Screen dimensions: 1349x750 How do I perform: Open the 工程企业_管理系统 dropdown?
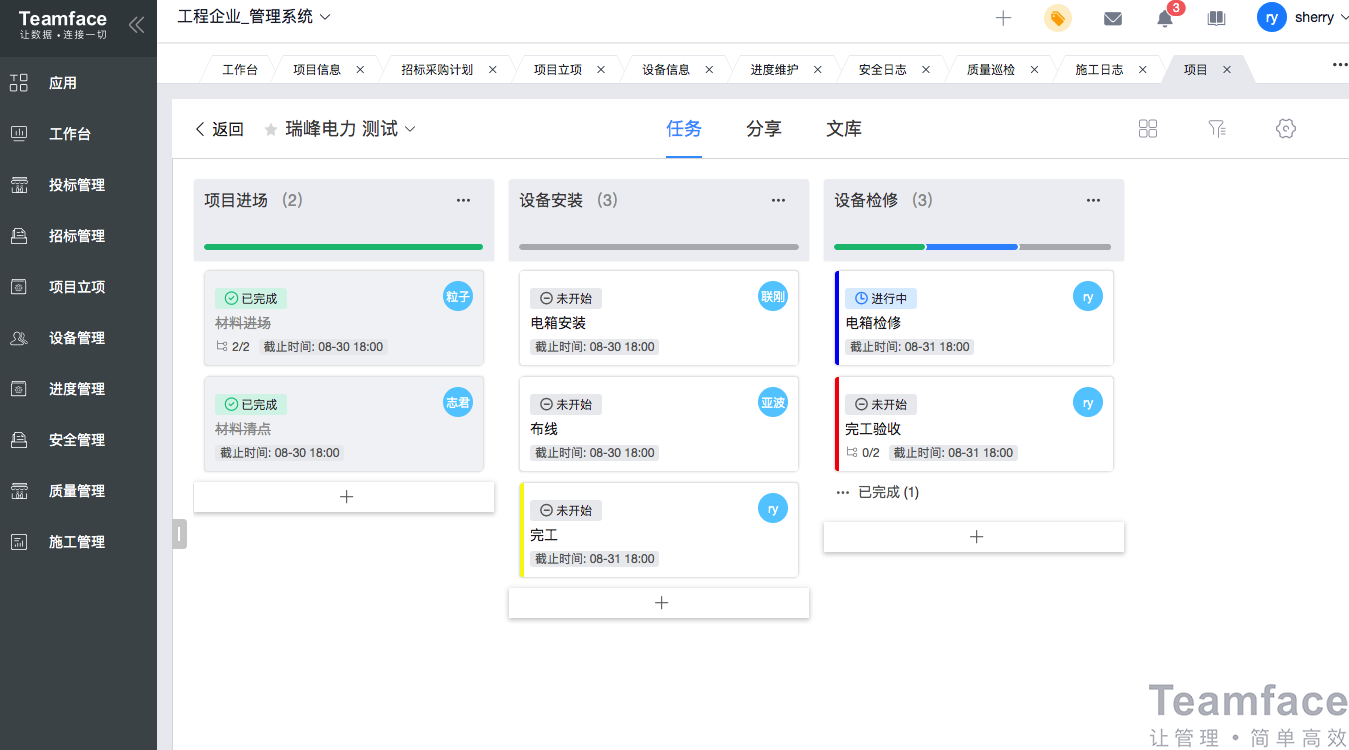(327, 17)
